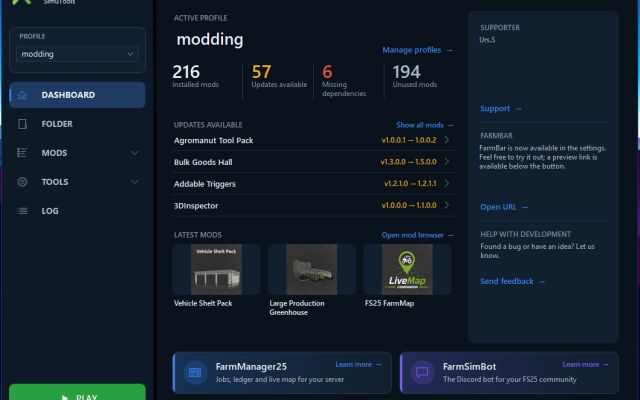Image resolution: width=640 pixels, height=400 pixels.
Task: Open 3DInspector update chevron
Action: (447, 205)
